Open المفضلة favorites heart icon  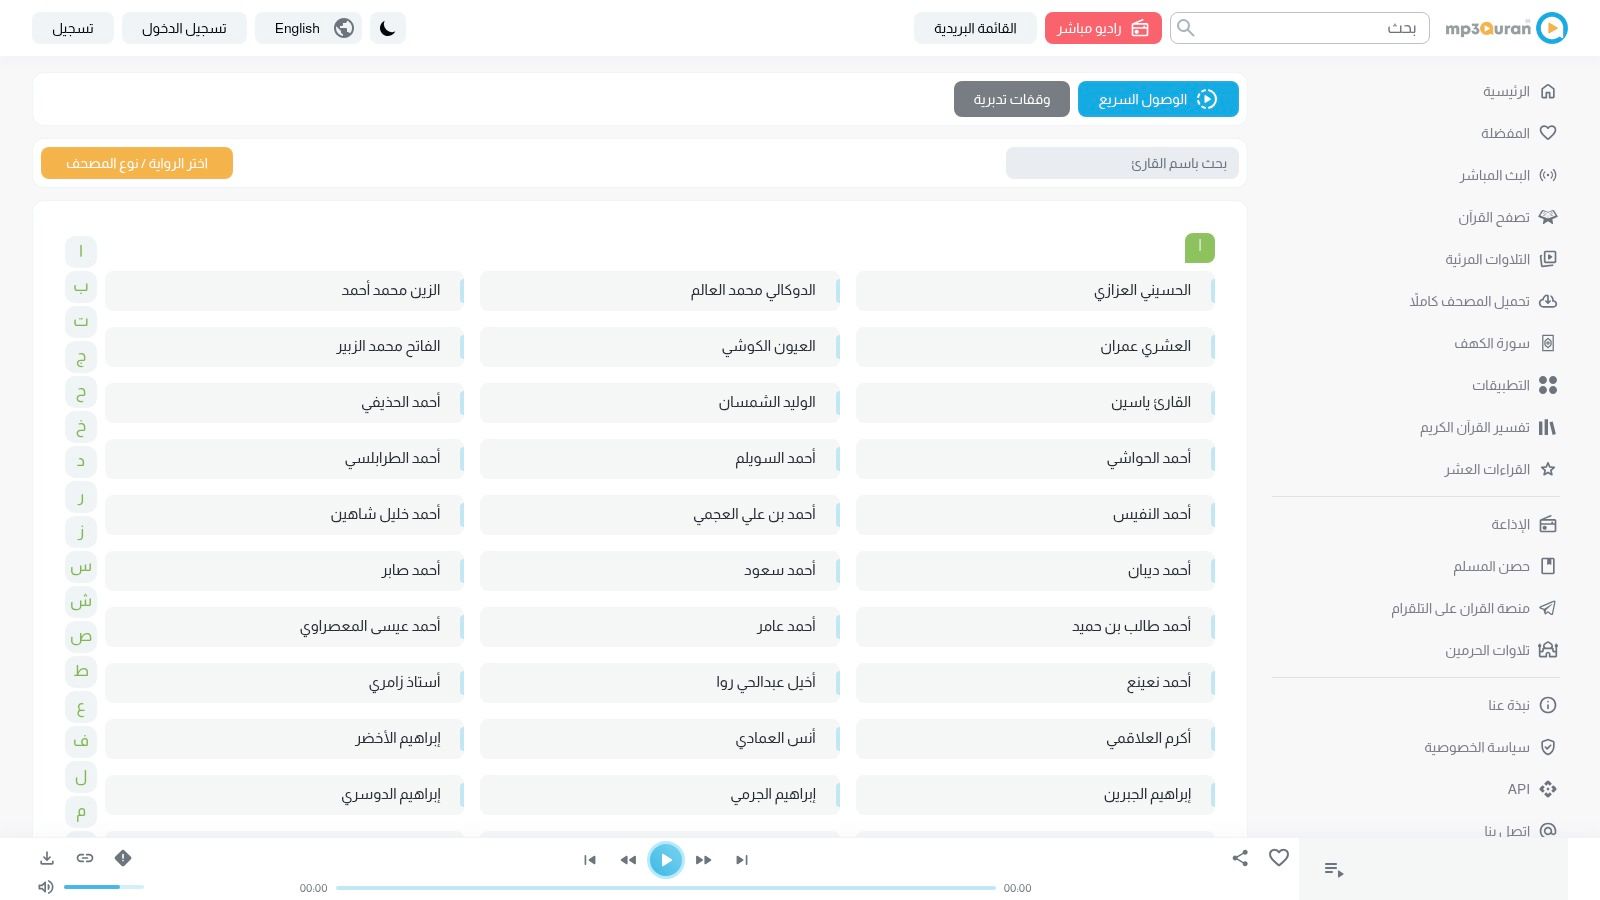click(x=1548, y=133)
